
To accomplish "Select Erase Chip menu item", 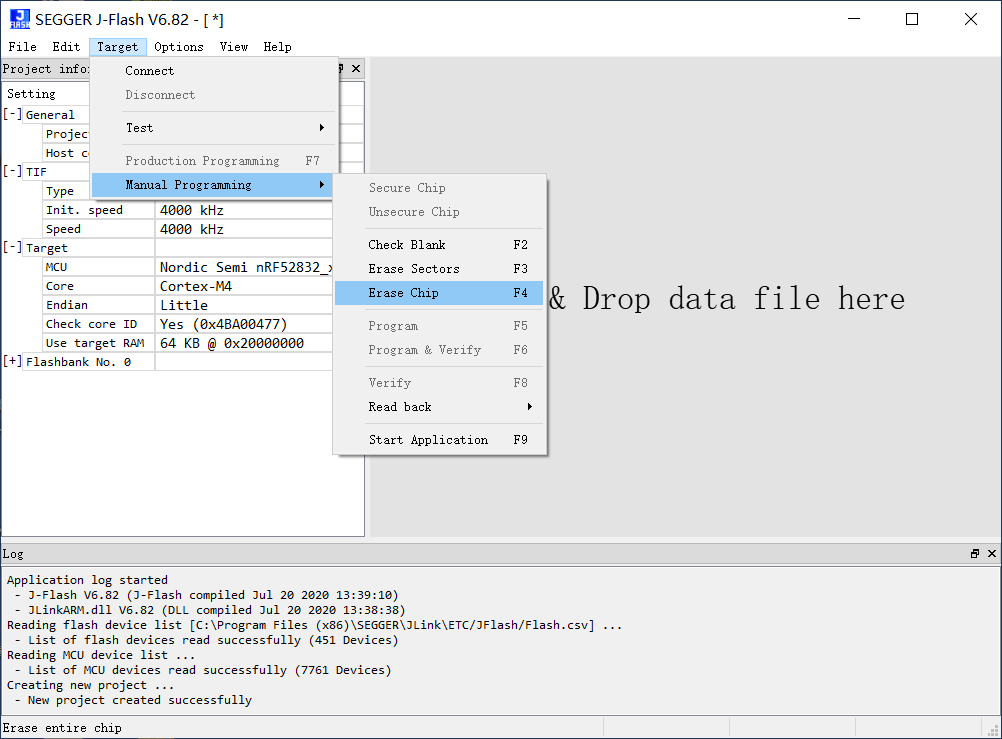I will (x=439, y=293).
